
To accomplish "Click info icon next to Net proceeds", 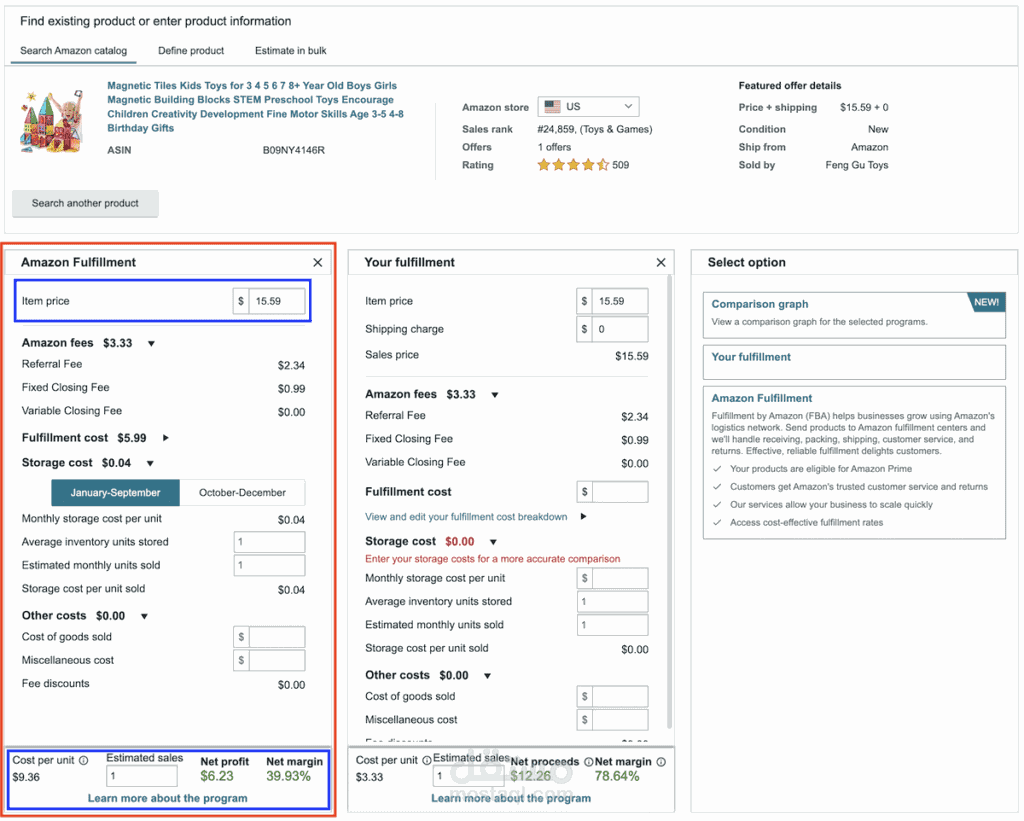I will click(588, 762).
